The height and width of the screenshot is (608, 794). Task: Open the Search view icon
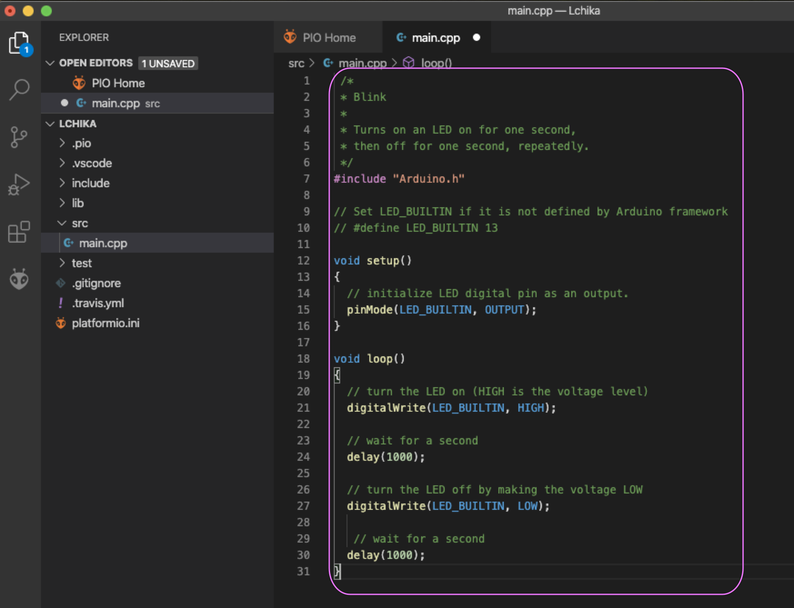pyautogui.click(x=19, y=90)
